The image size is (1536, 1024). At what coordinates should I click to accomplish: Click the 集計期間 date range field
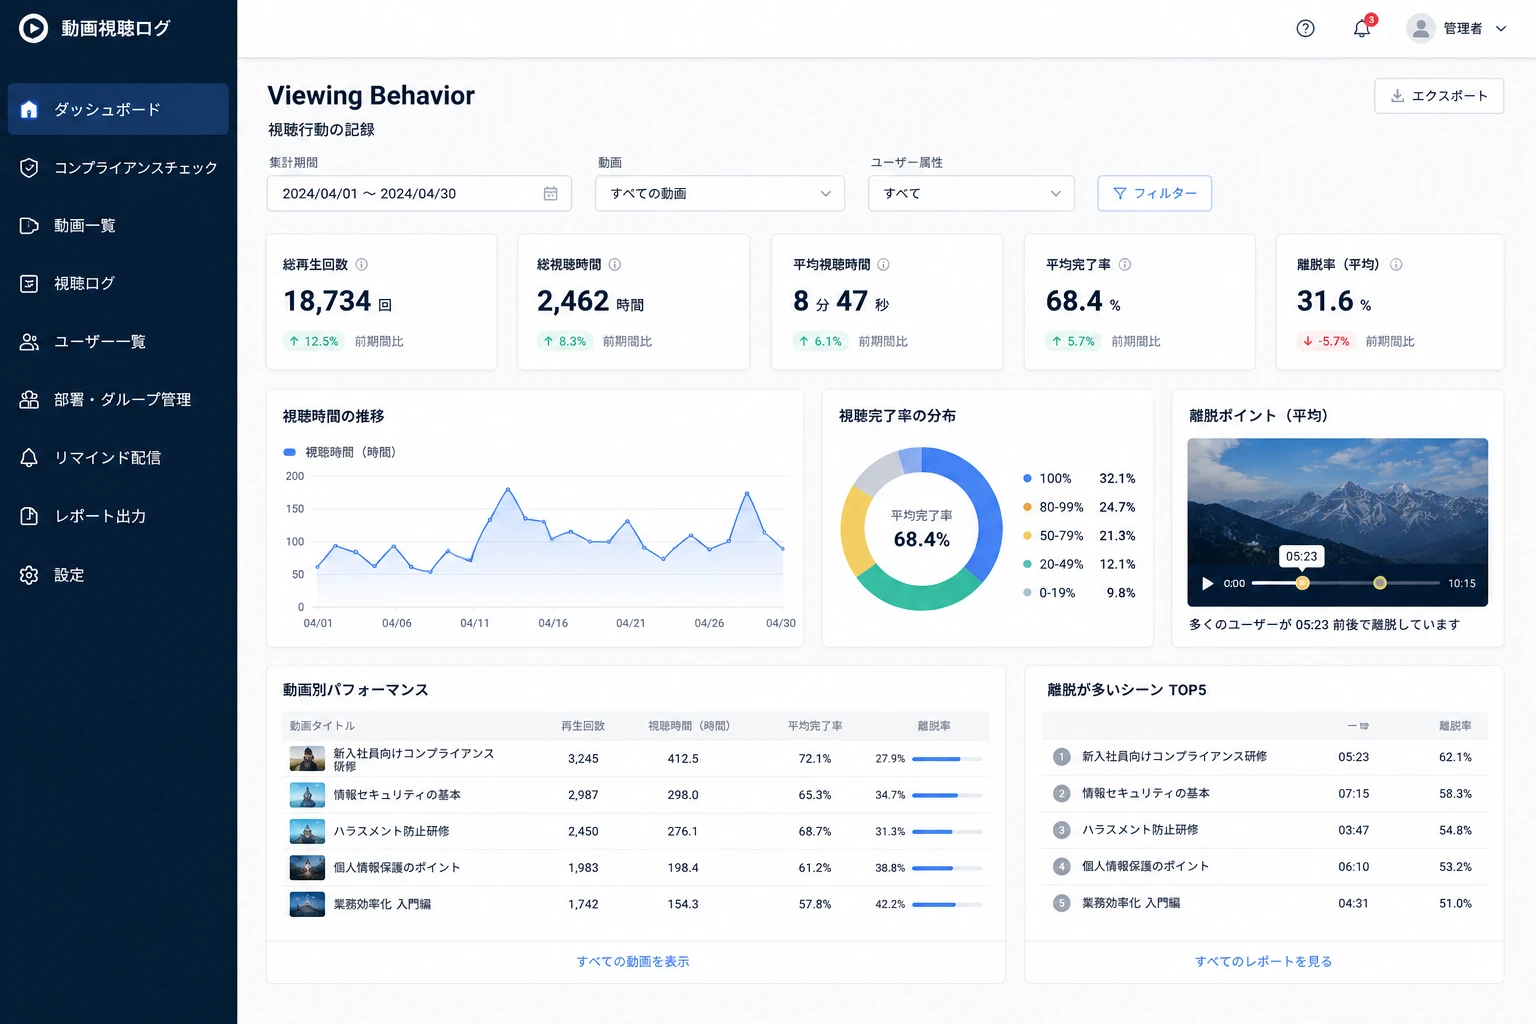(419, 193)
